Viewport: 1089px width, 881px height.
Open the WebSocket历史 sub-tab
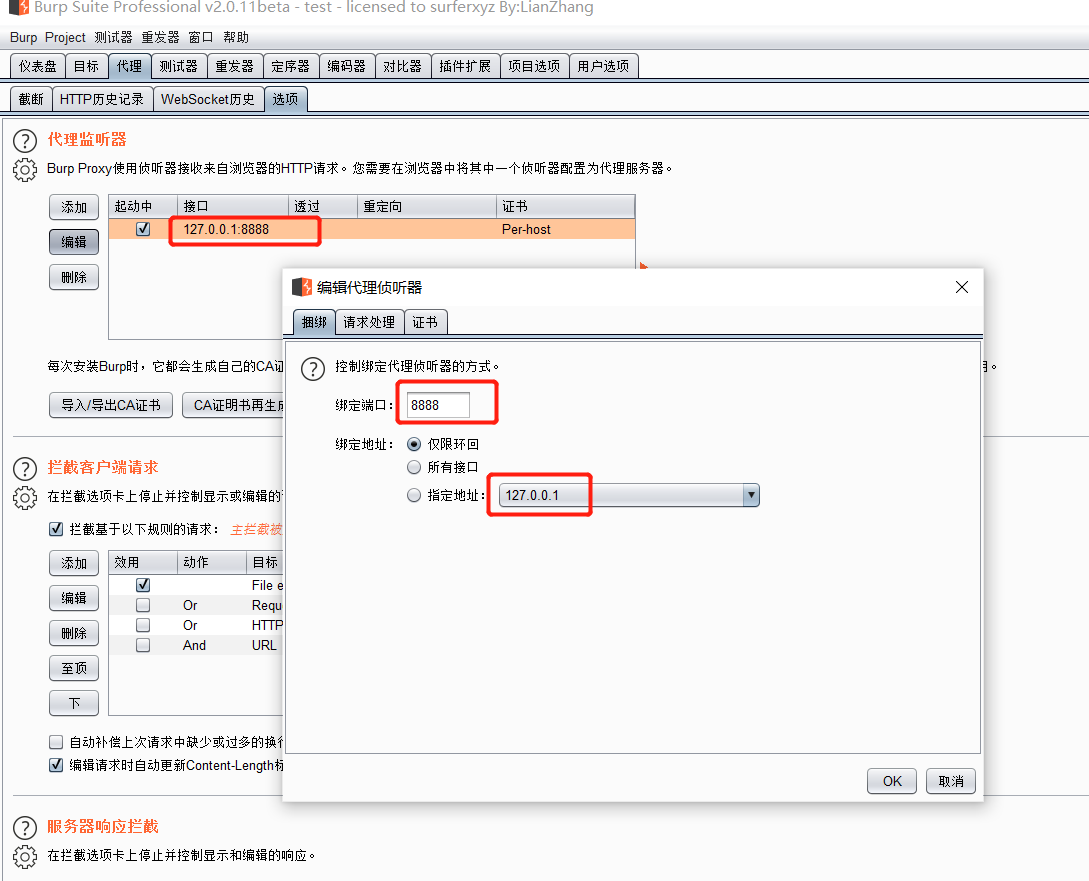(208, 99)
